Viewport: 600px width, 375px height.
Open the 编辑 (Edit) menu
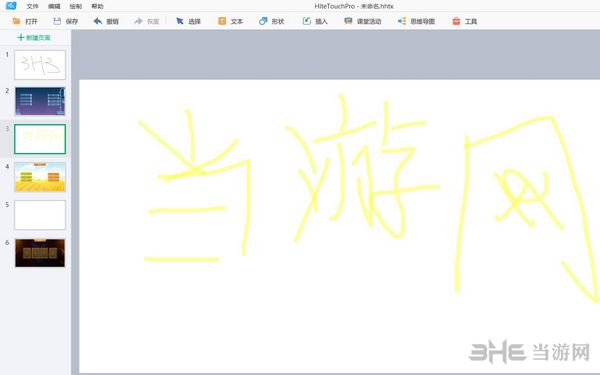[x=54, y=6]
